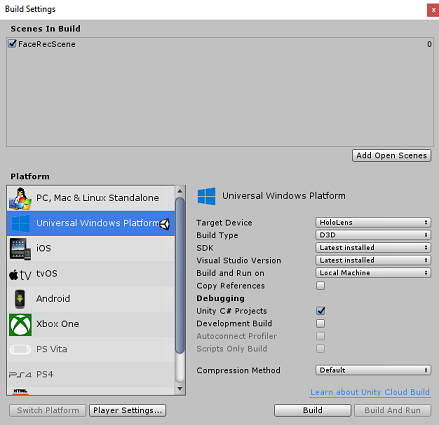Screen dimensions: 439x425
Task: Open the Learn about Unity Cloud Build link
Action: [370, 392]
